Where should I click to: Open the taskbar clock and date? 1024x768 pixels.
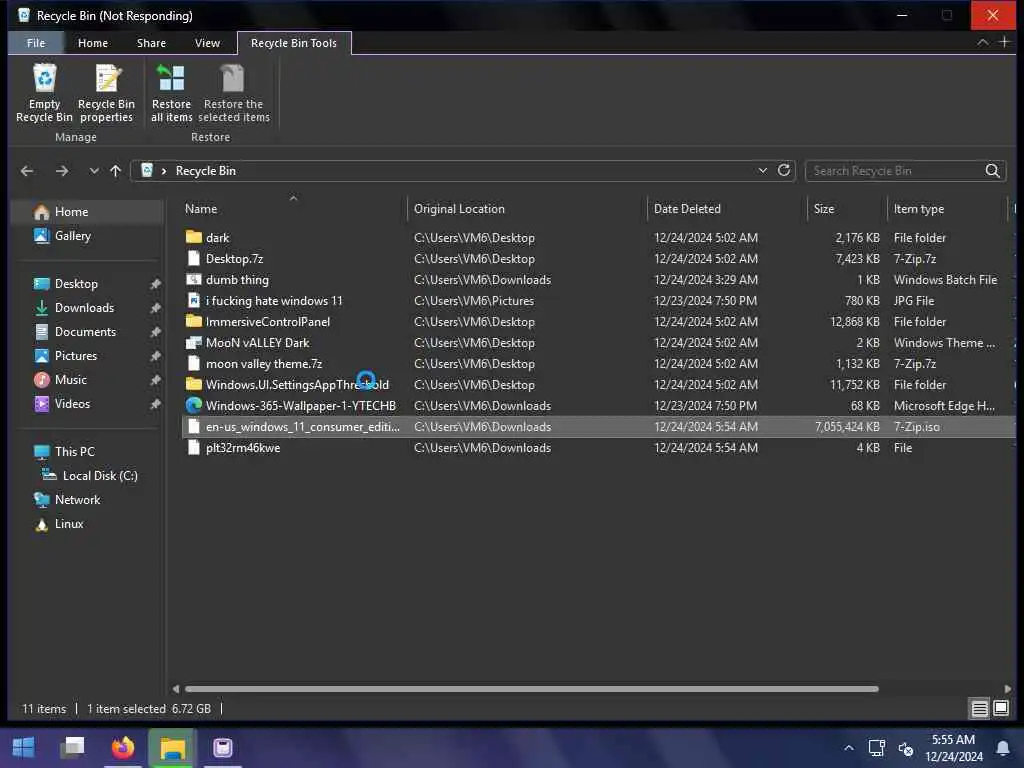point(953,748)
